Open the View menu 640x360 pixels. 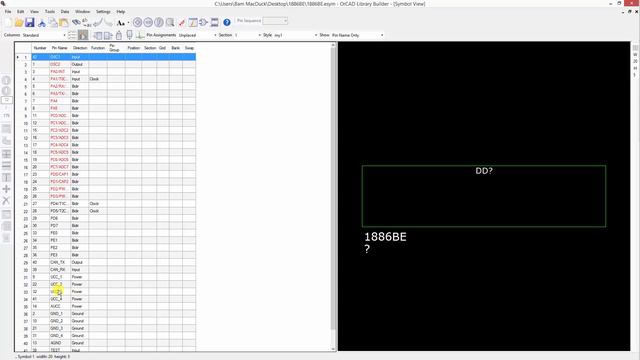point(34,11)
